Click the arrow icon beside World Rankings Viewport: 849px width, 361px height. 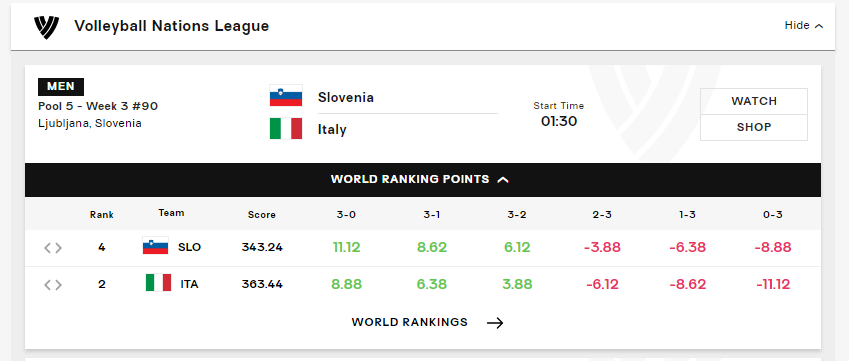[x=495, y=323]
